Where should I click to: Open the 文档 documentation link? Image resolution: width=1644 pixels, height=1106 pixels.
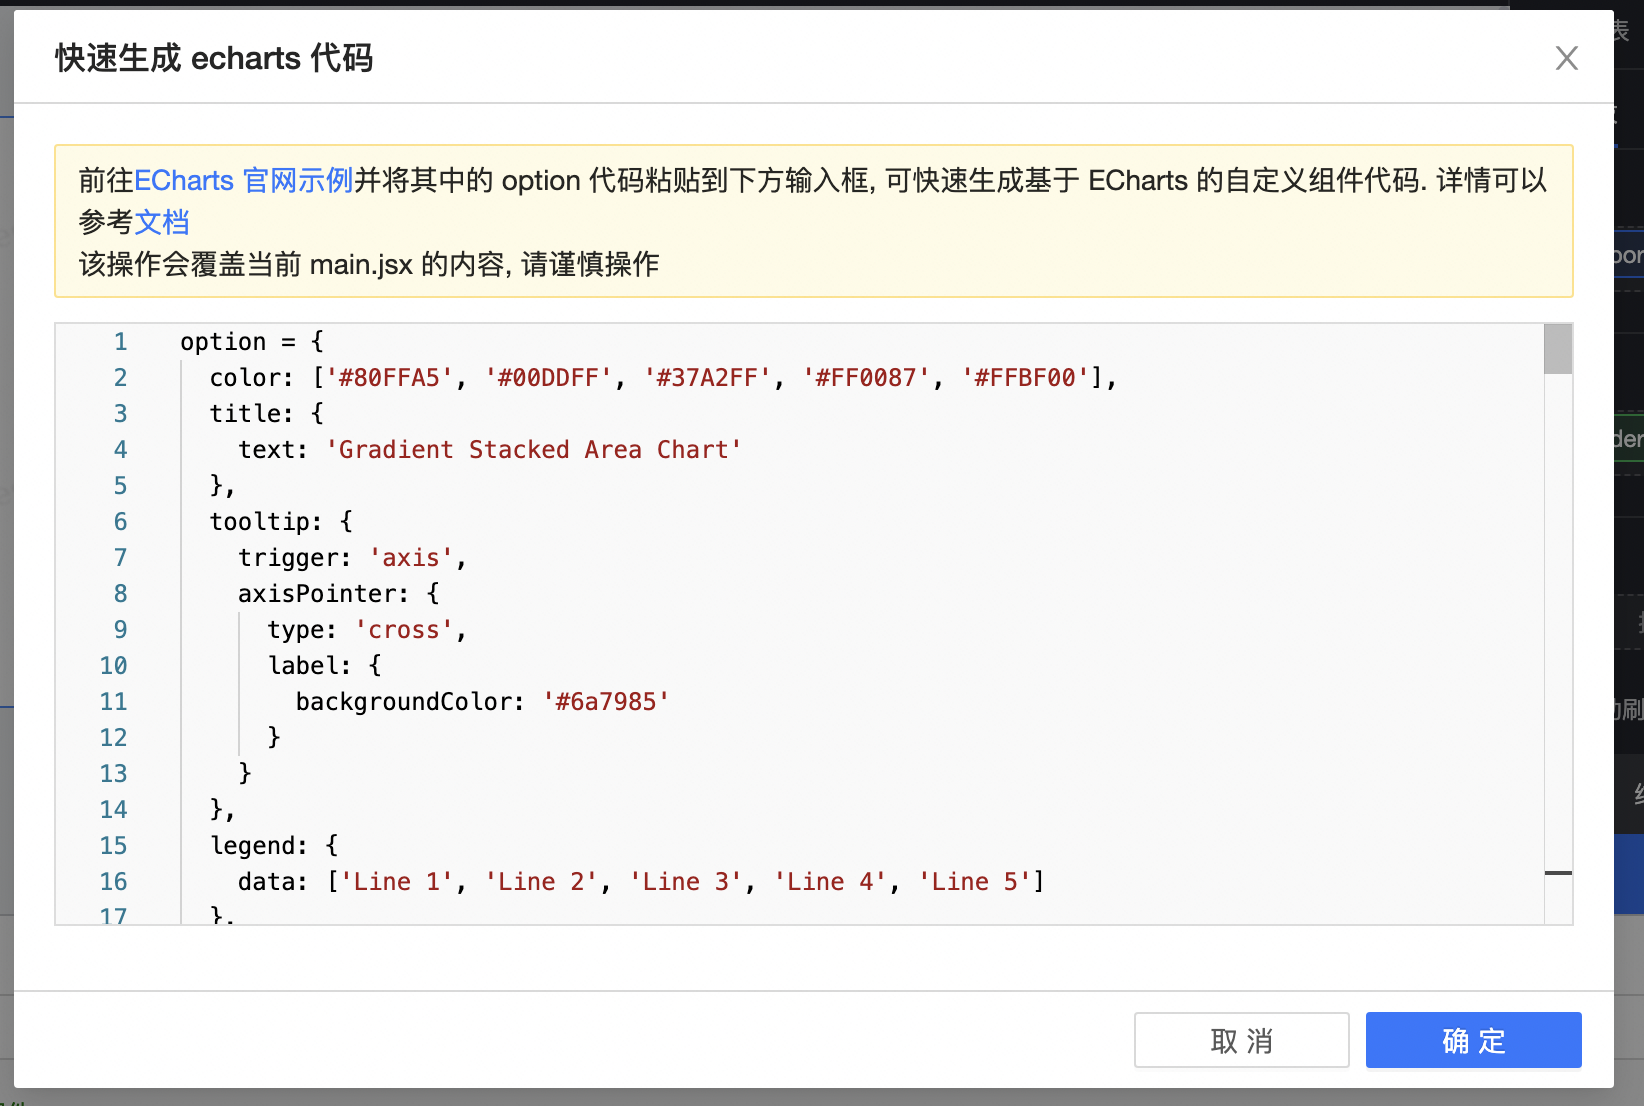(x=162, y=222)
